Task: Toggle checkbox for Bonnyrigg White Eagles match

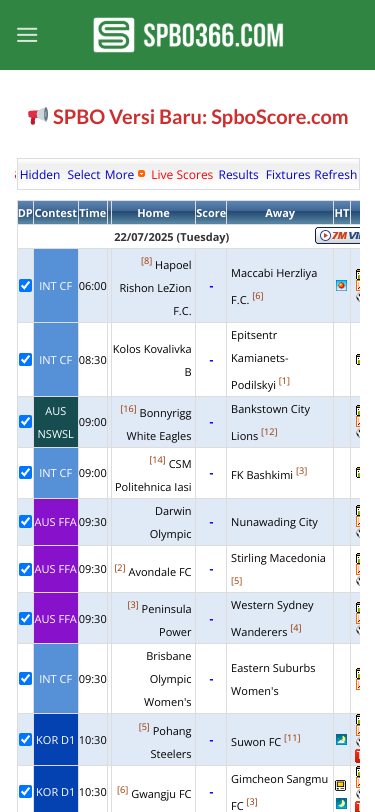Action: pos(25,422)
